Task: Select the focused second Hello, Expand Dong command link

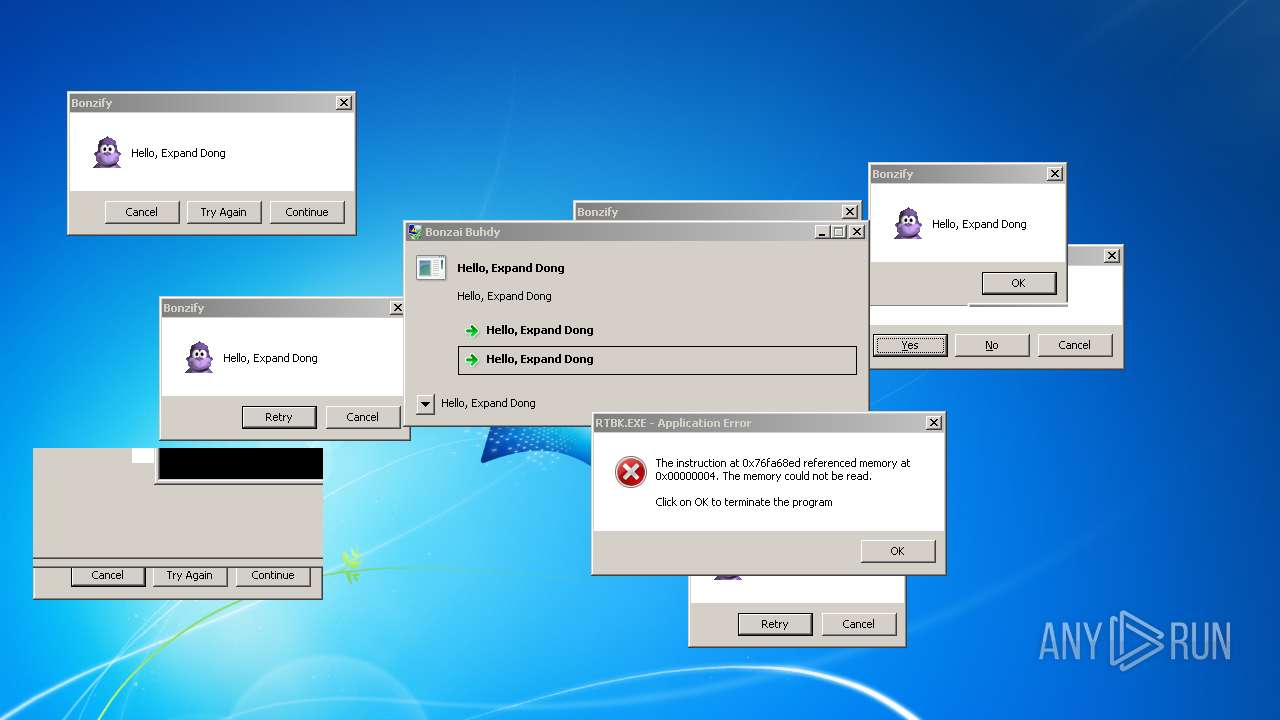Action: [657, 360]
